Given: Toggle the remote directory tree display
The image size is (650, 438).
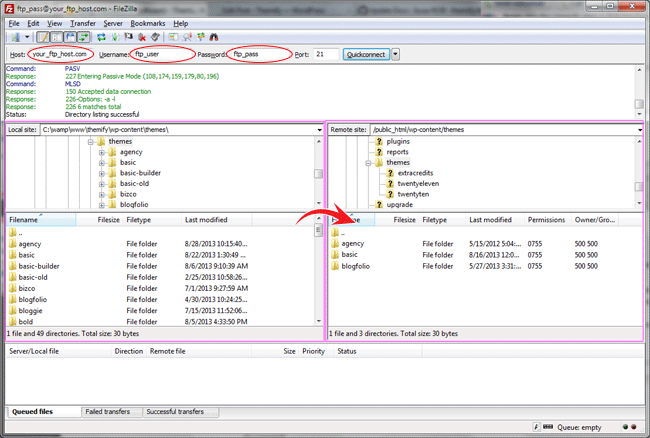Looking at the screenshot, I should point(70,37).
